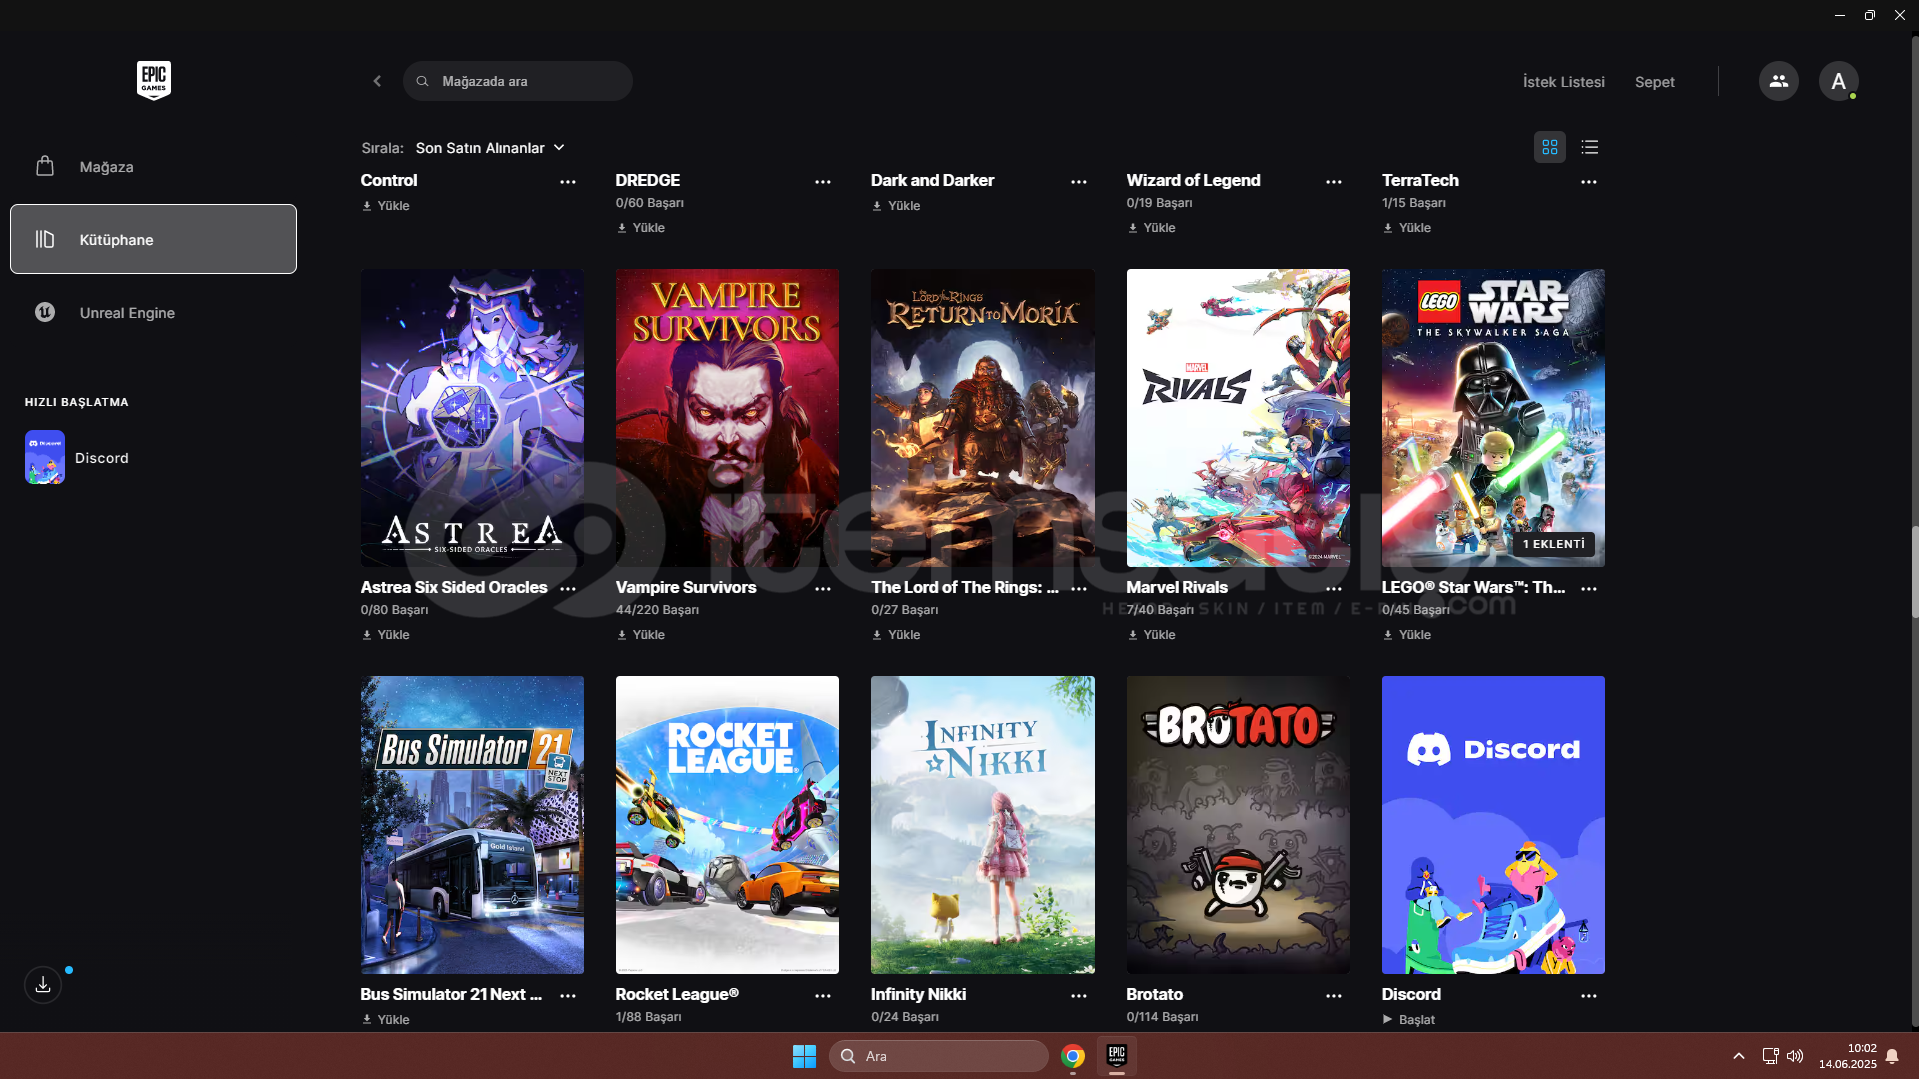Viewport: 1919px width, 1079px height.
Task: Open the Rocket League cover art
Action: pos(727,825)
